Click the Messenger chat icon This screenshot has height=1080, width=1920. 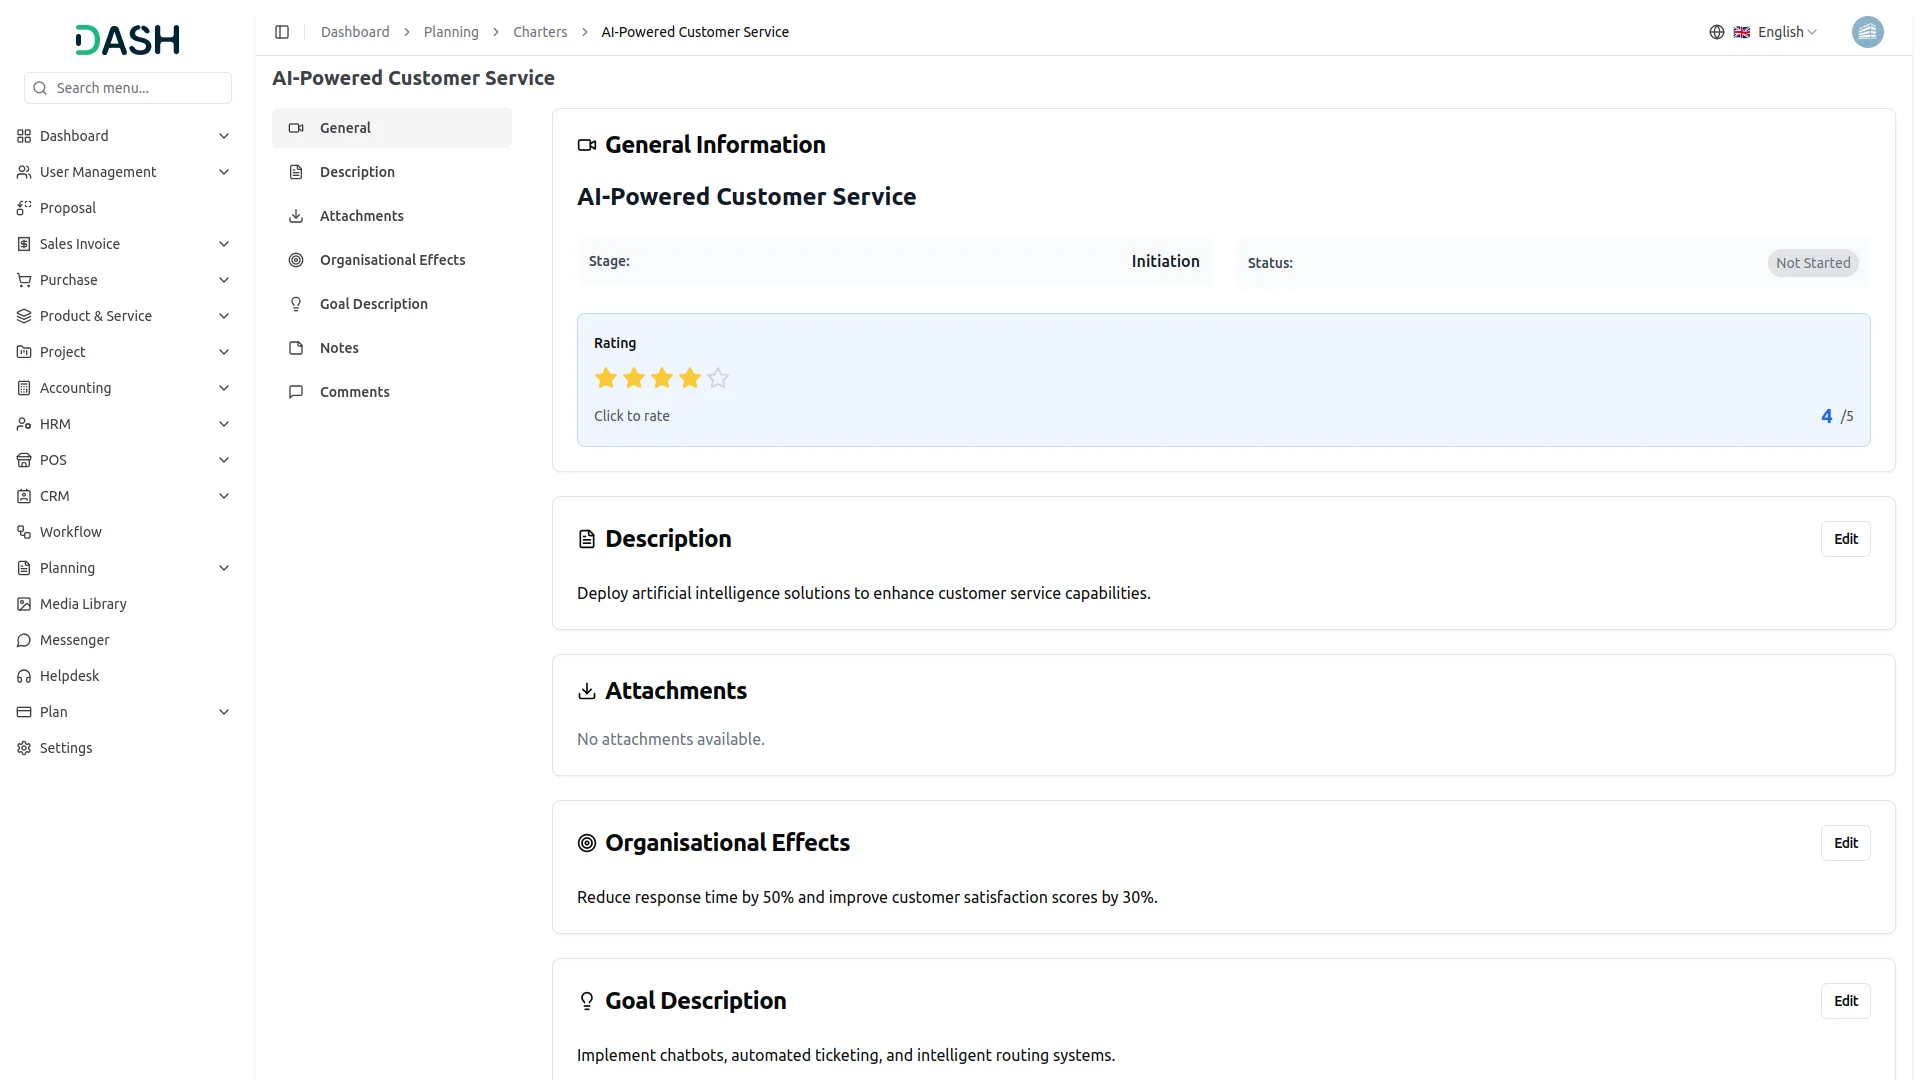24,640
